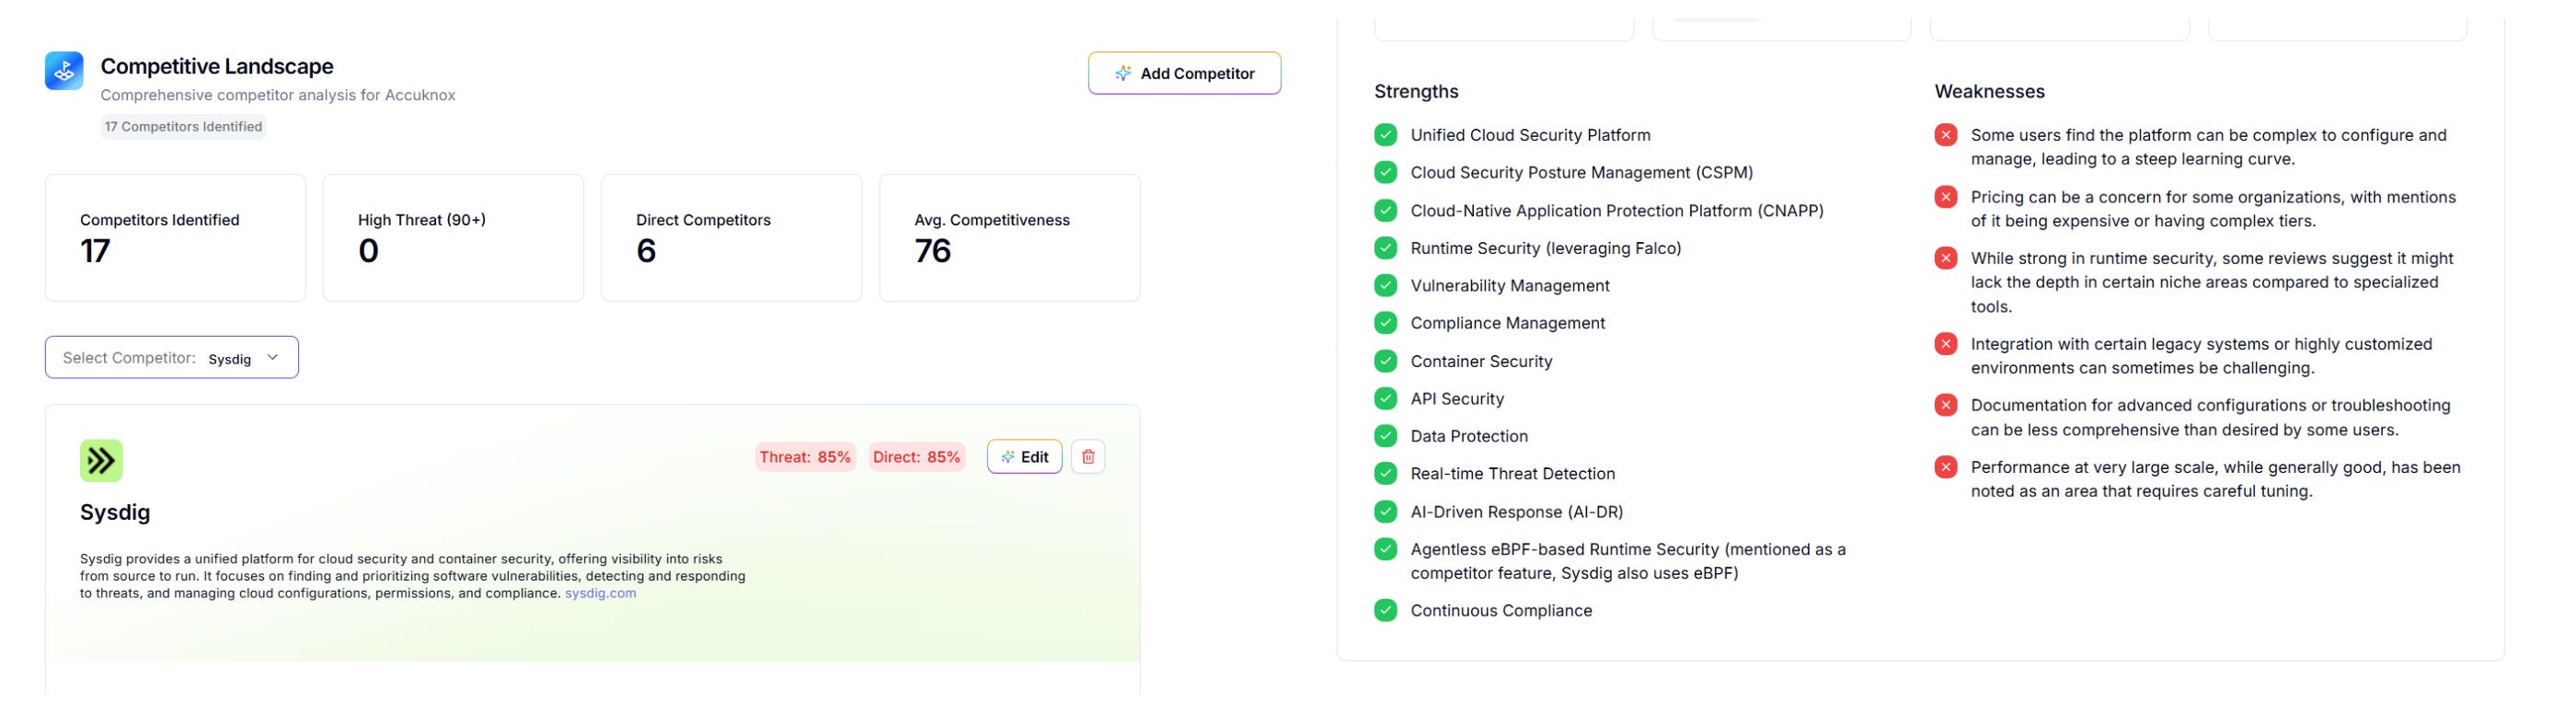This screenshot has width=2576, height=713.
Task: Click green check icon beside API Security
Action: 1385,398
